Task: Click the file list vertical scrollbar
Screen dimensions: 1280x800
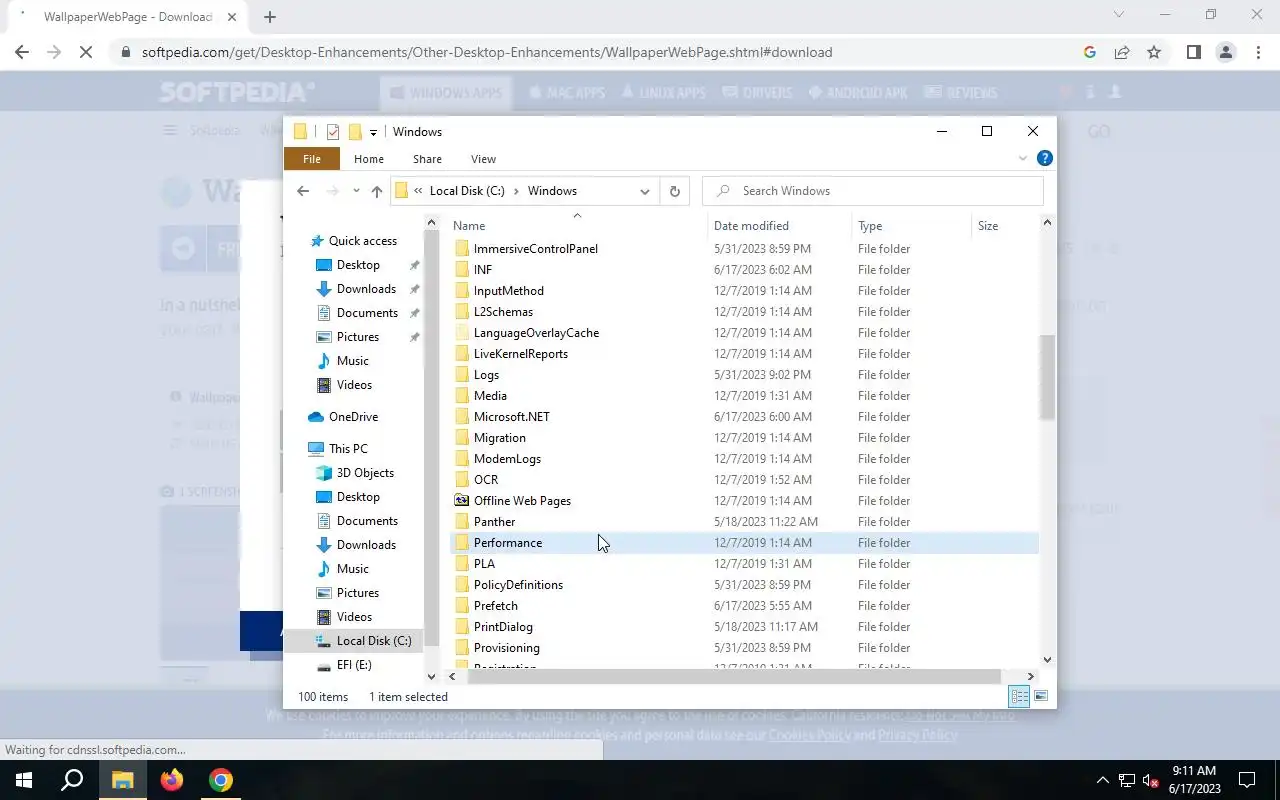Action: (x=1047, y=377)
